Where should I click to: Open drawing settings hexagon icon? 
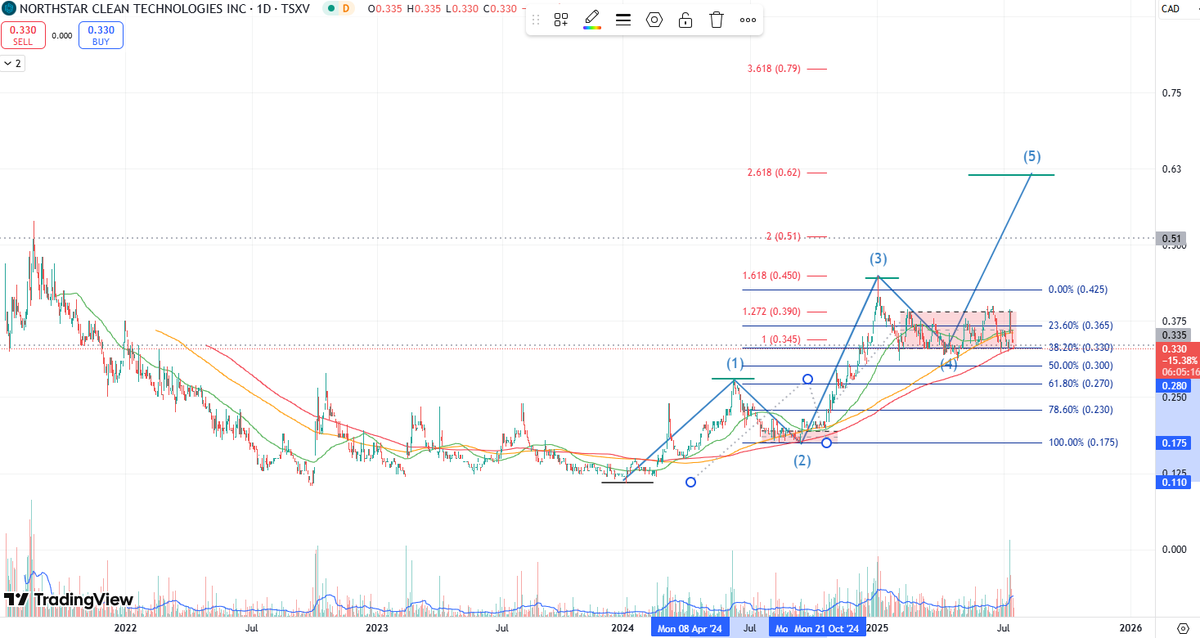coord(655,20)
